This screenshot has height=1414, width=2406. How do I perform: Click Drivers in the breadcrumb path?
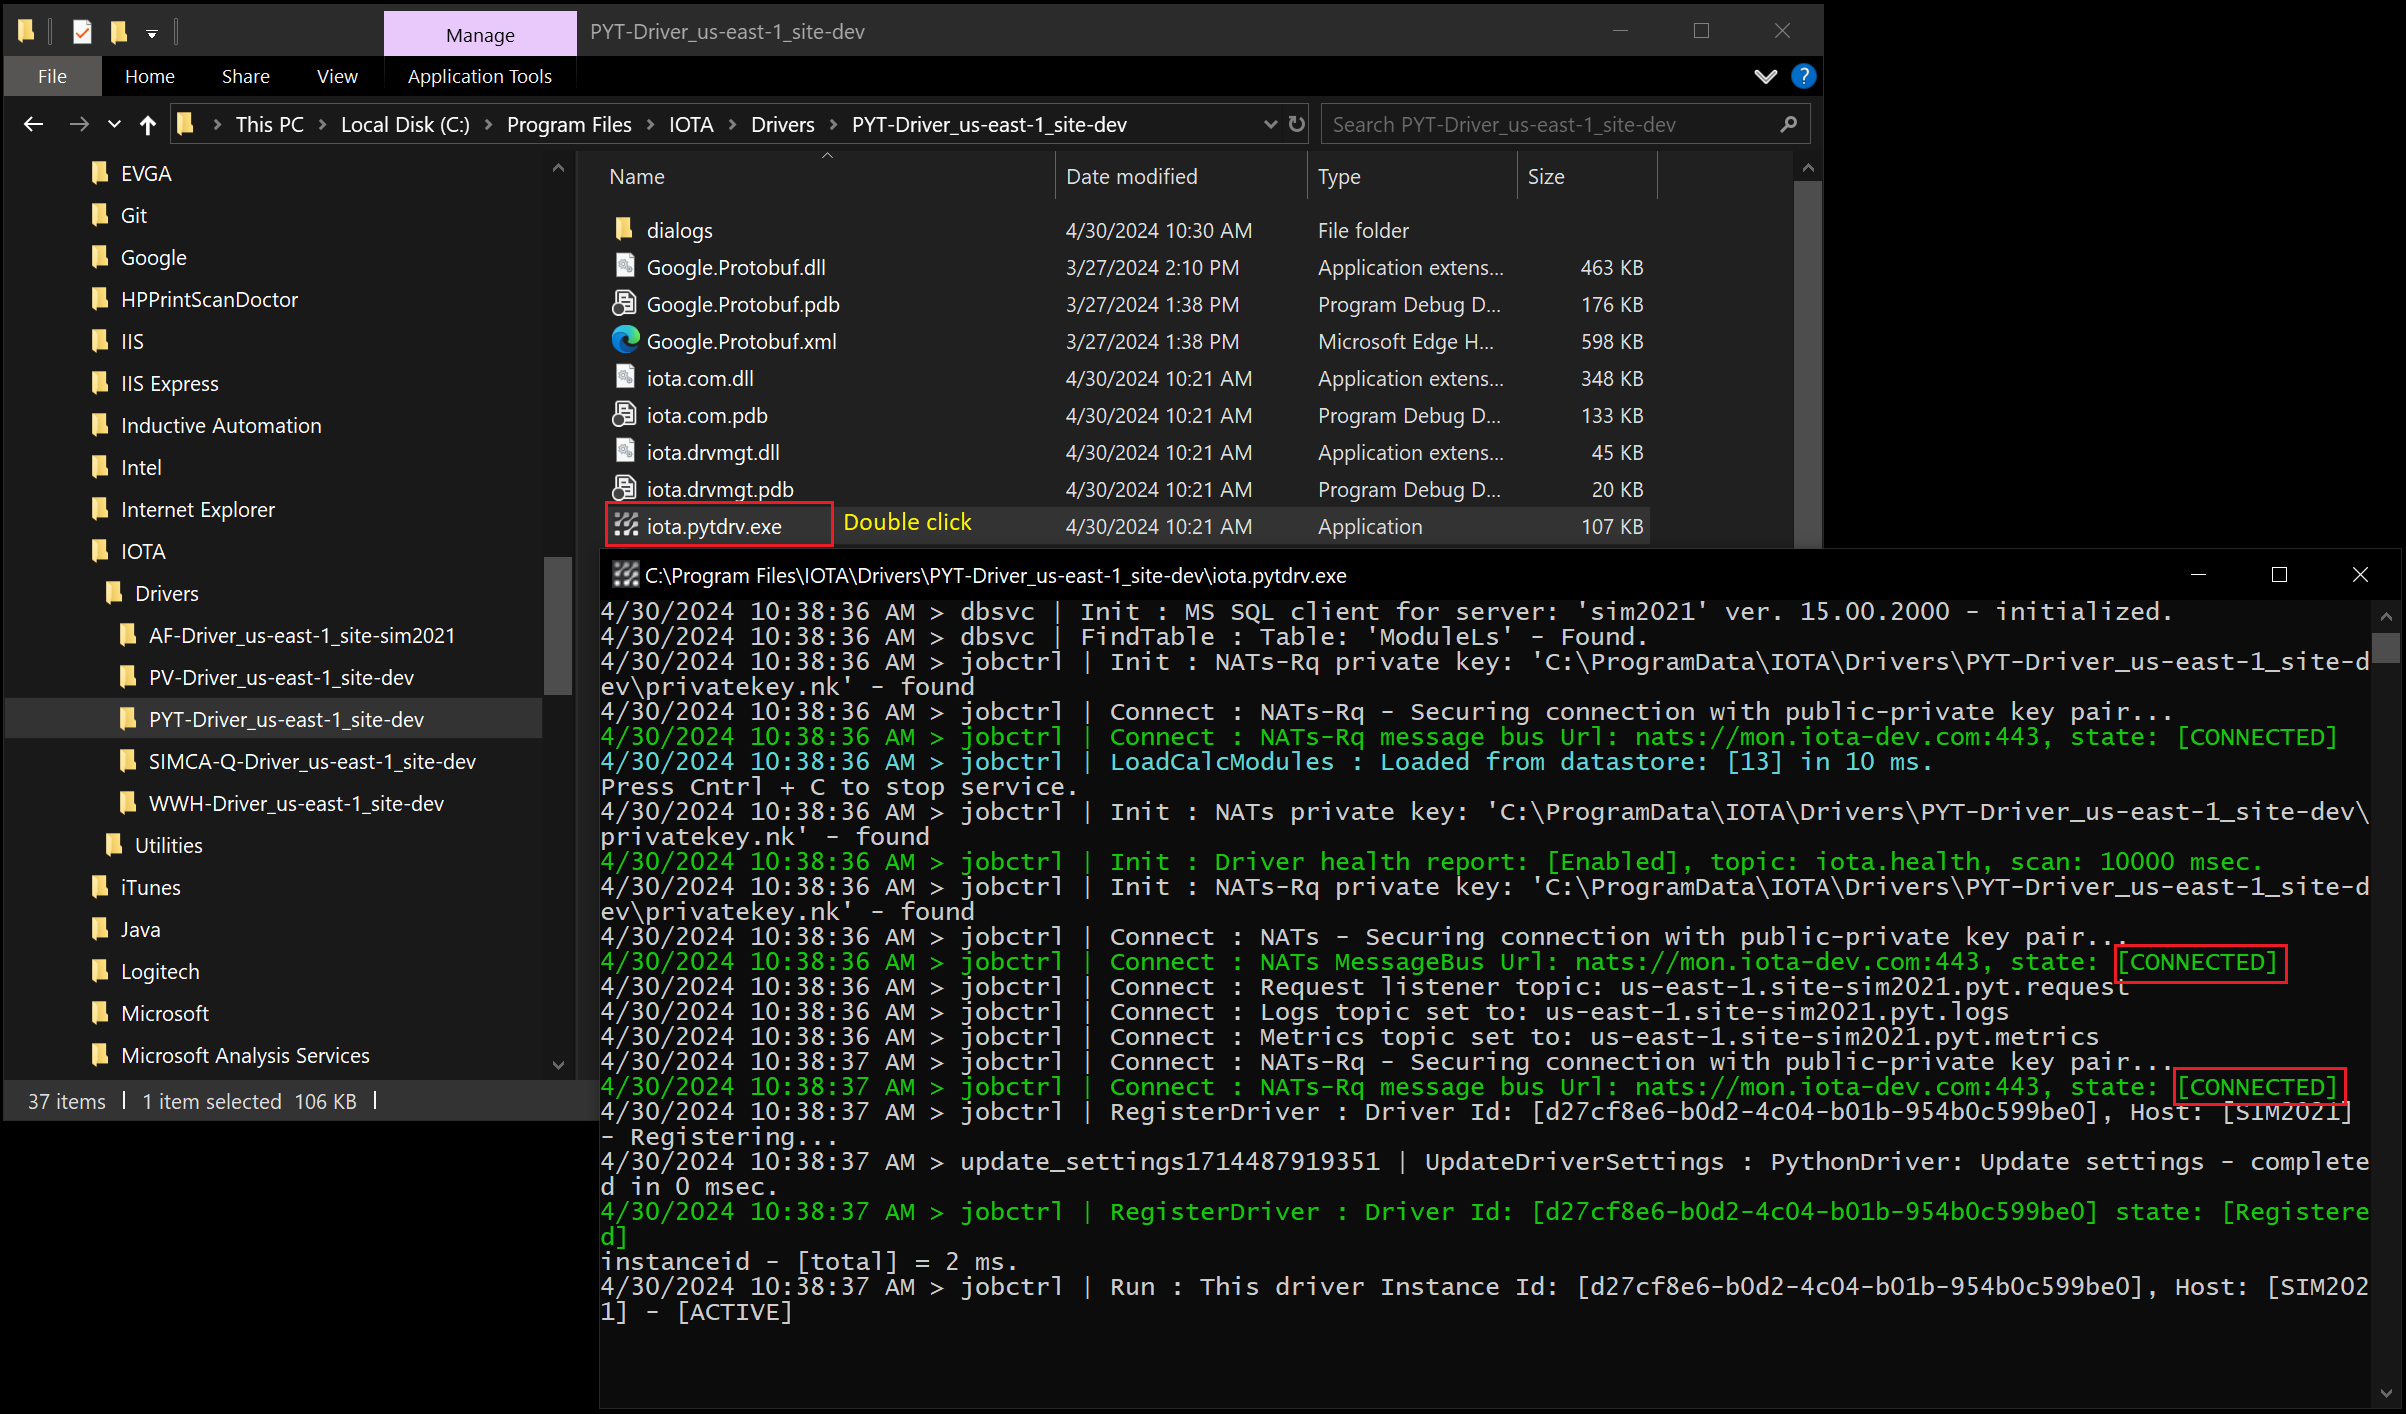[x=782, y=124]
